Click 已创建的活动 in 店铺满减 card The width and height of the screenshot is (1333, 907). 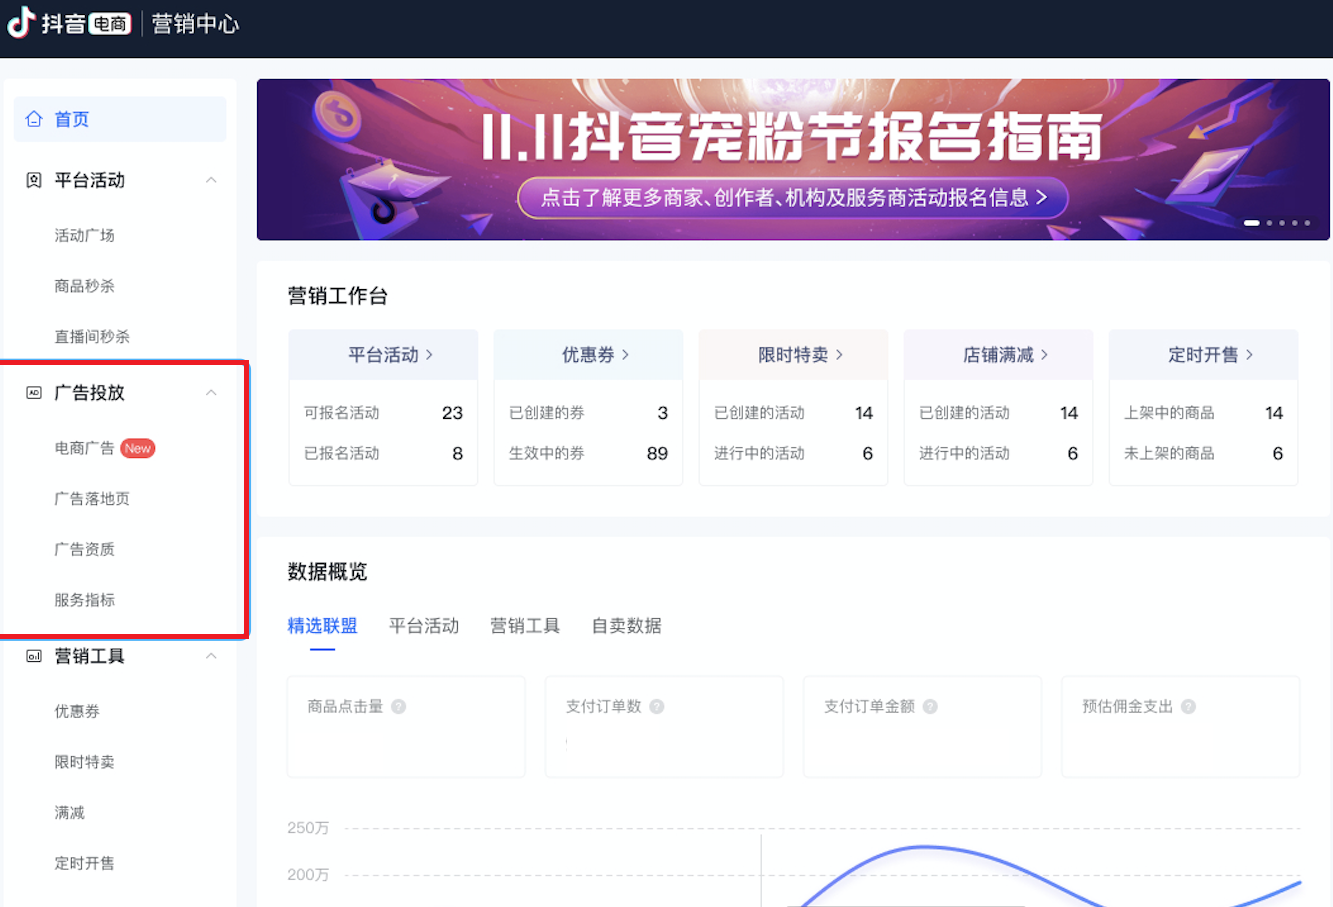click(x=965, y=413)
